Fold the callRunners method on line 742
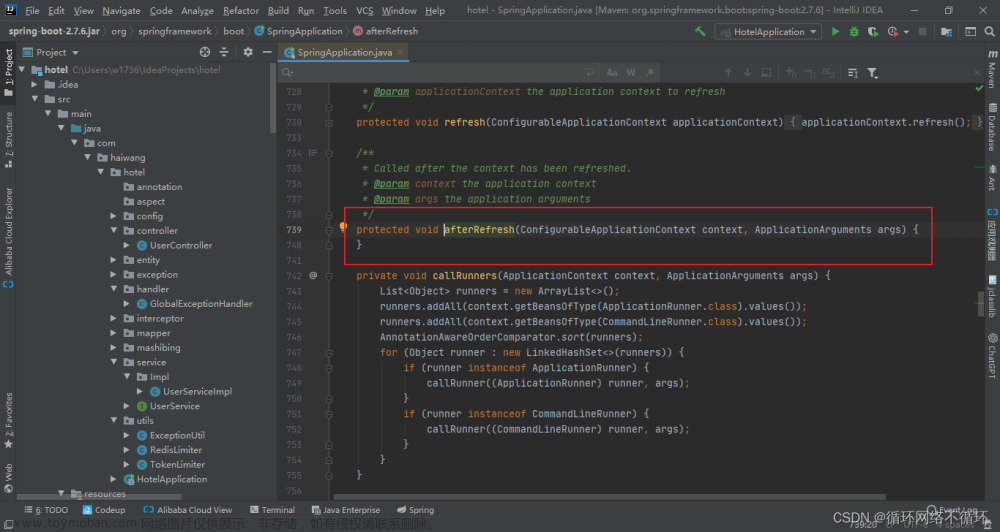This screenshot has height=532, width=1000. [329, 276]
